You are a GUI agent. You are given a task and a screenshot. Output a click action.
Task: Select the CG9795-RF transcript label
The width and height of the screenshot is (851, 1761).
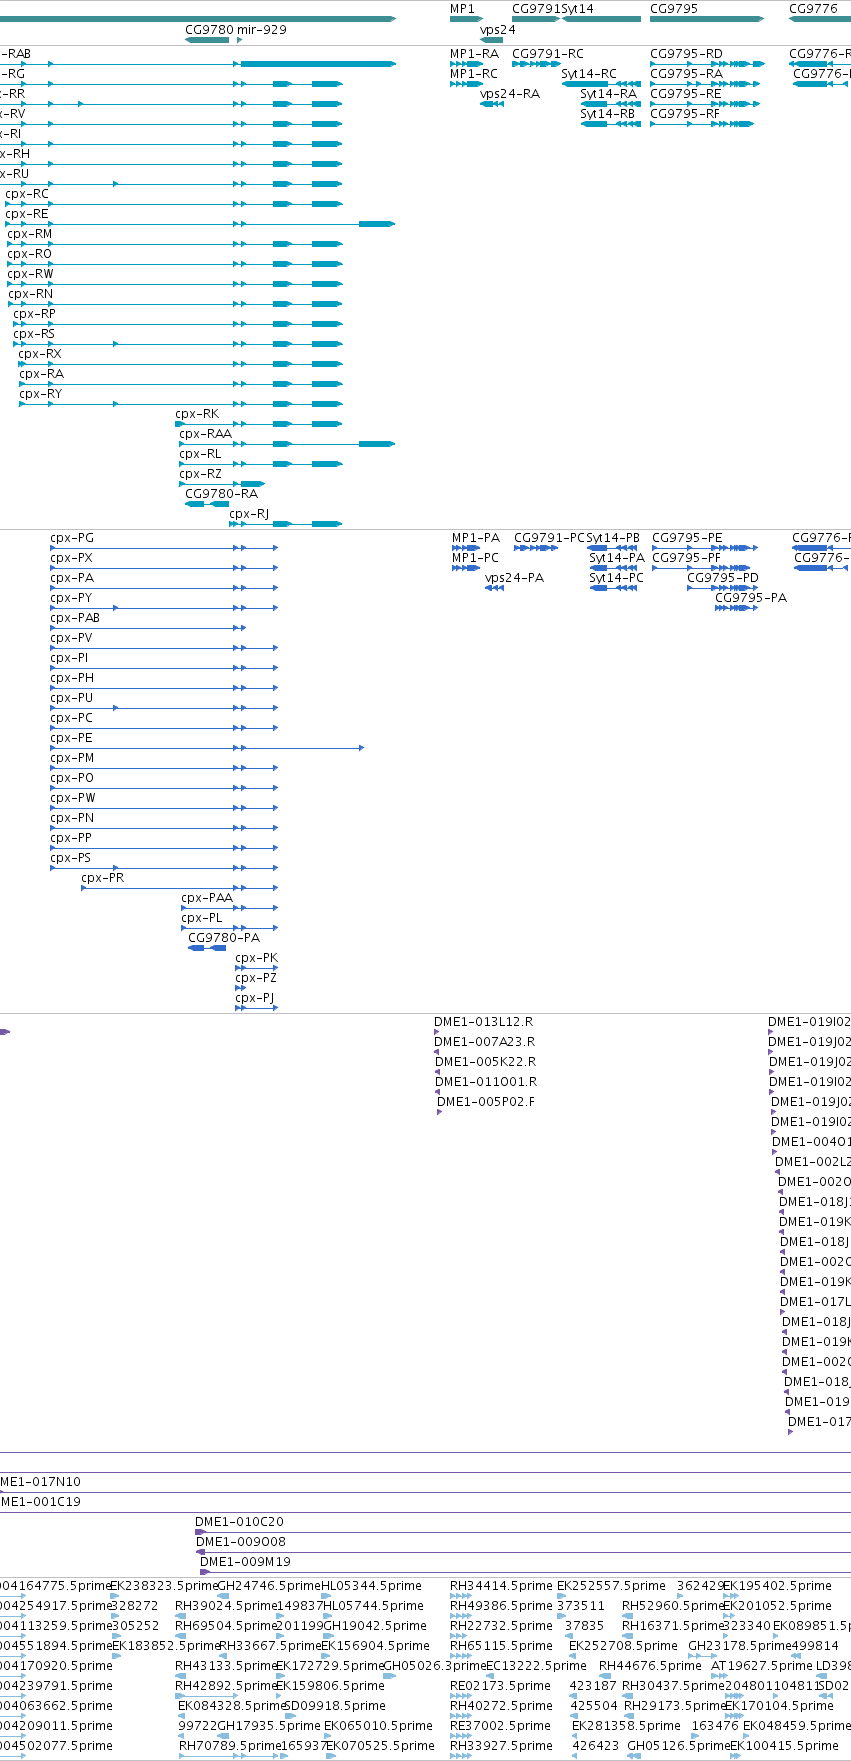685,114
